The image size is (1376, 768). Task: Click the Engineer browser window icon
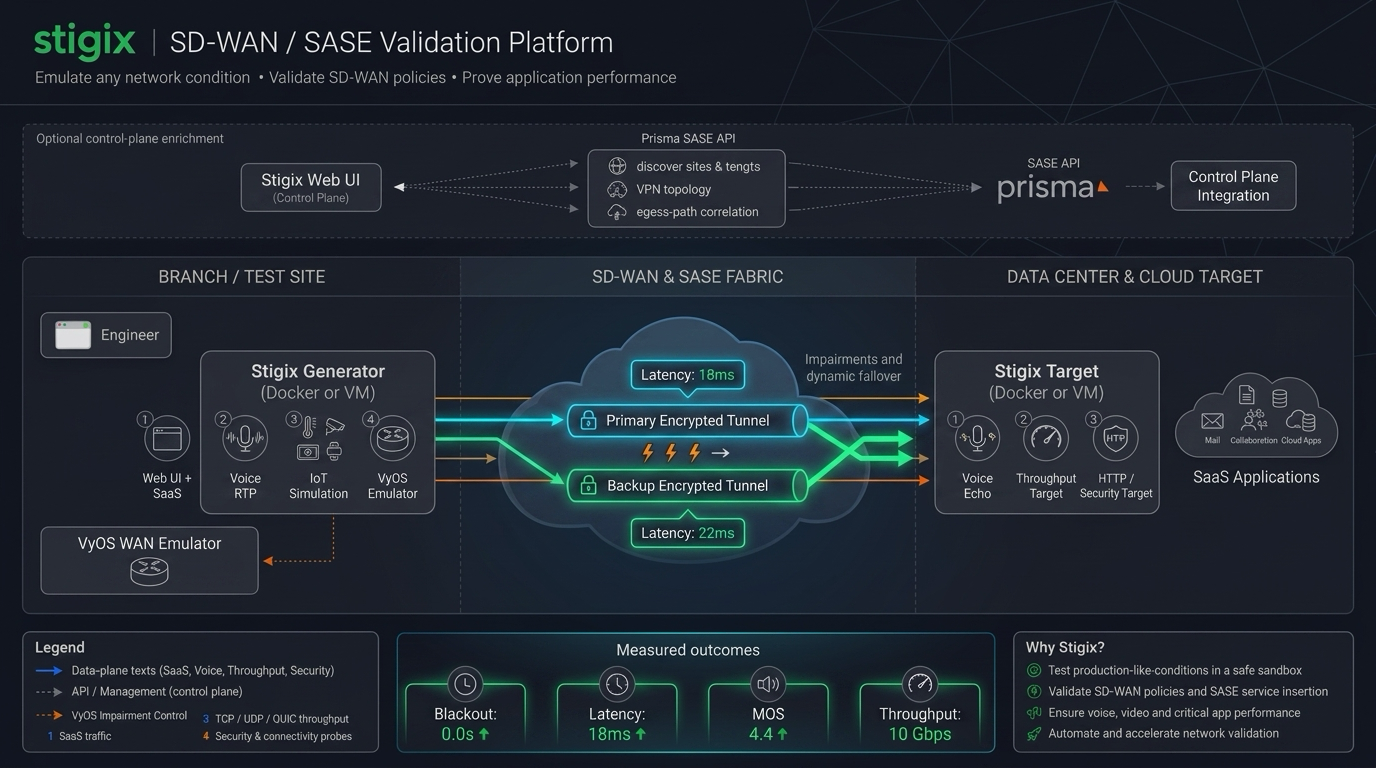pyautogui.click(x=73, y=335)
